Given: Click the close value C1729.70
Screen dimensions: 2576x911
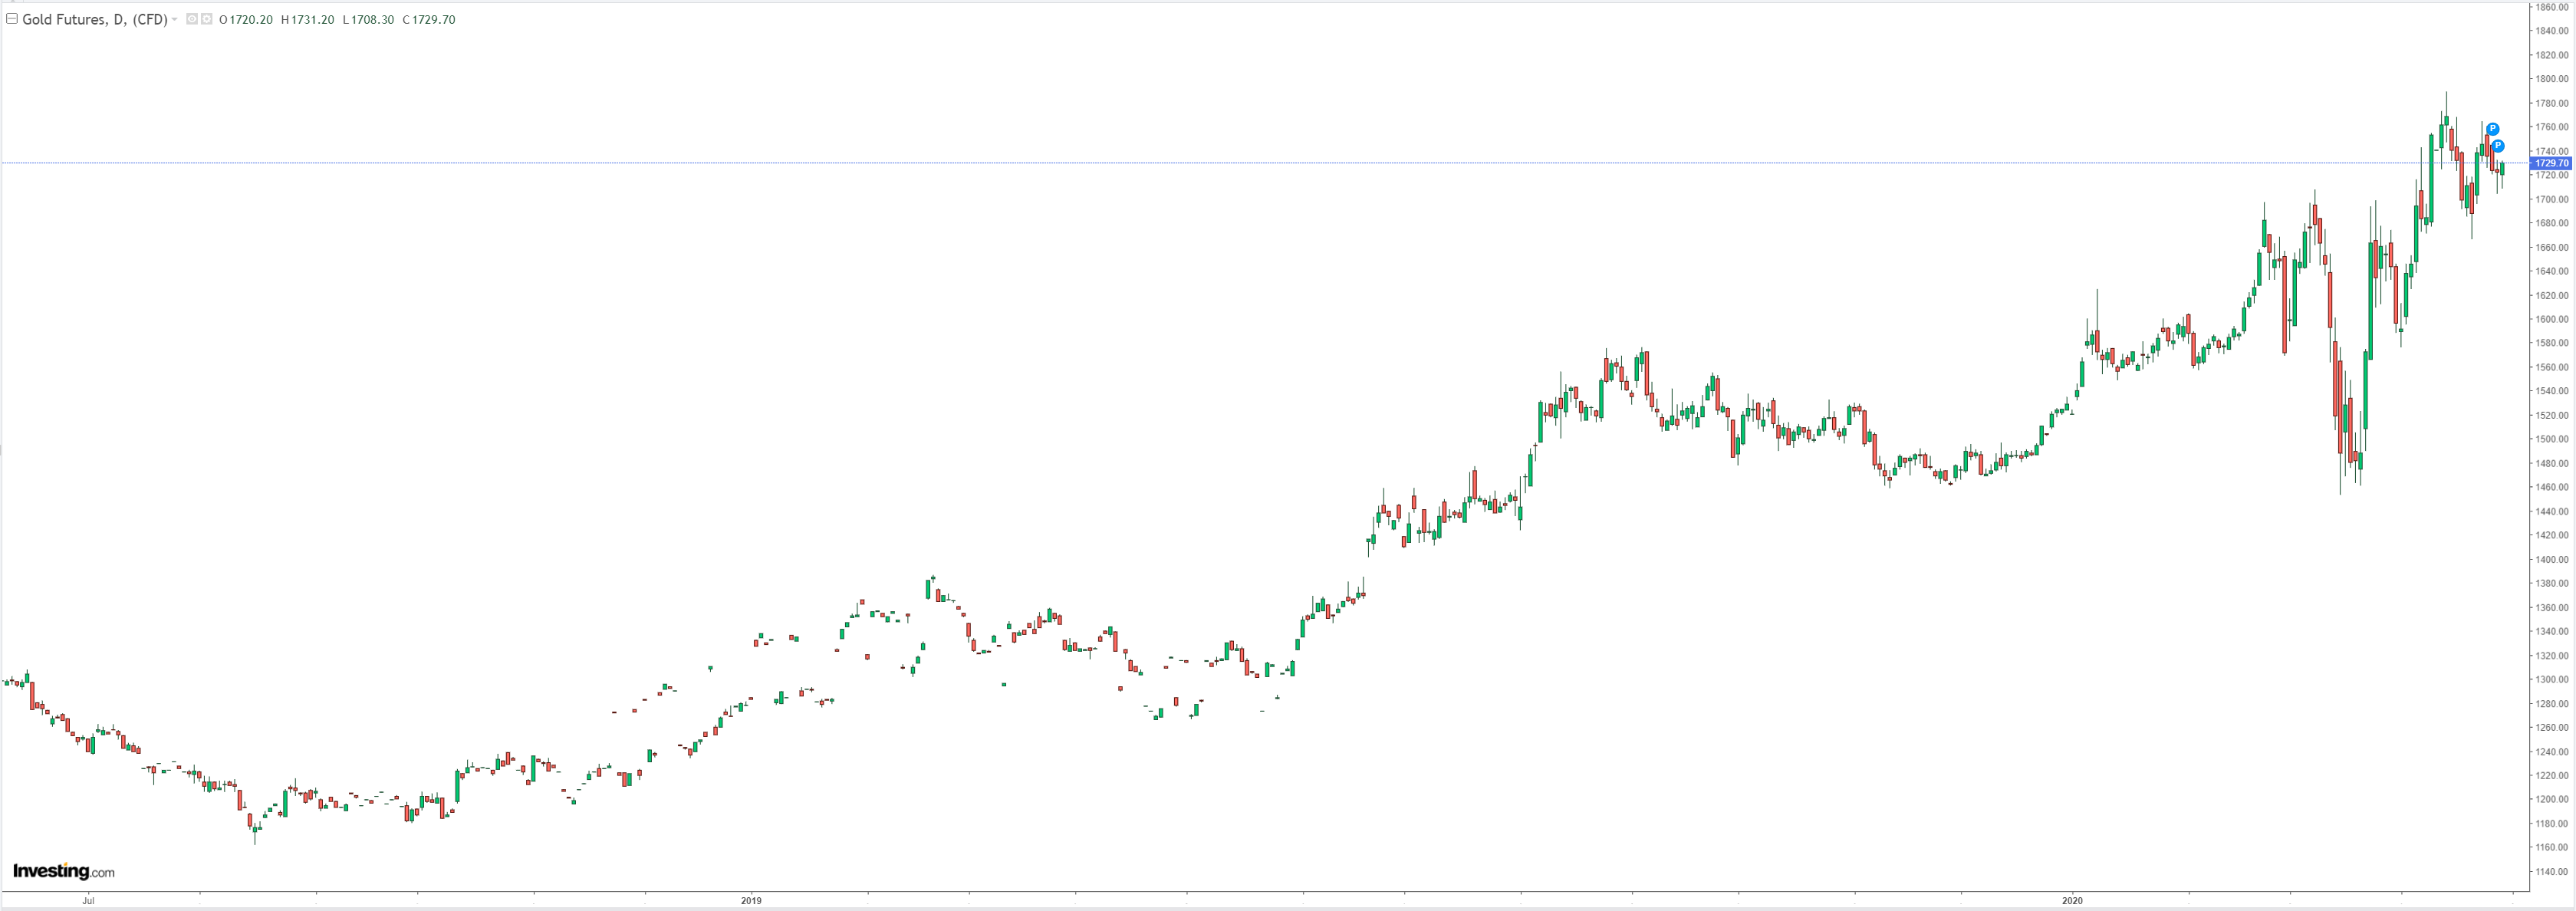Looking at the screenshot, I should click(x=429, y=20).
